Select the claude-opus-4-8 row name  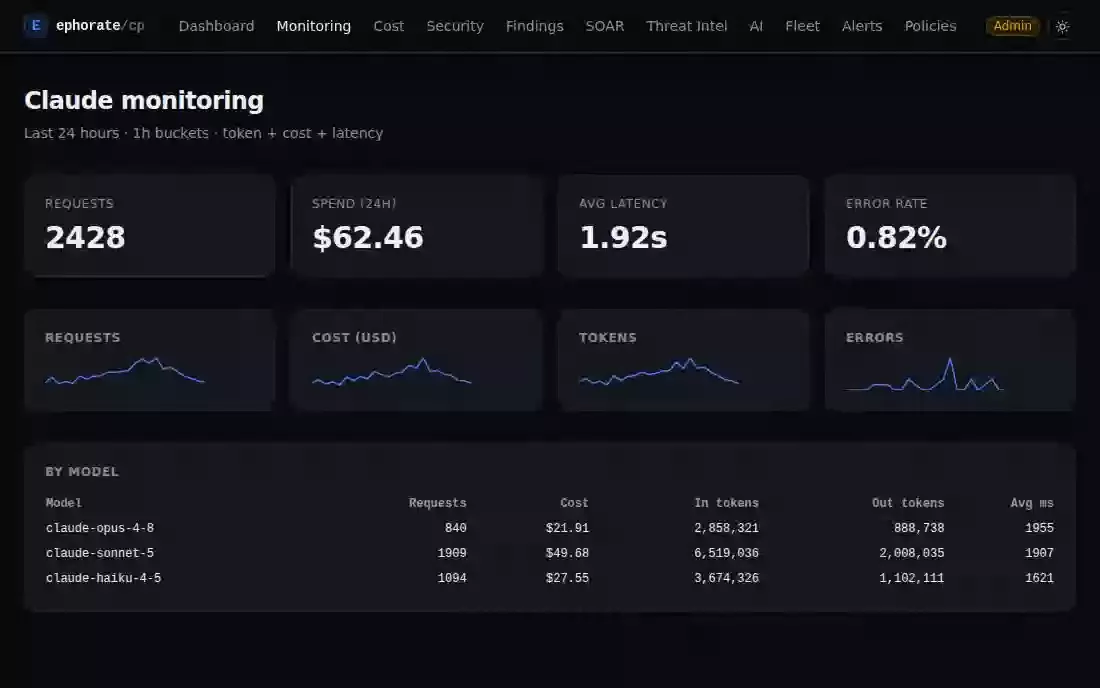point(100,528)
